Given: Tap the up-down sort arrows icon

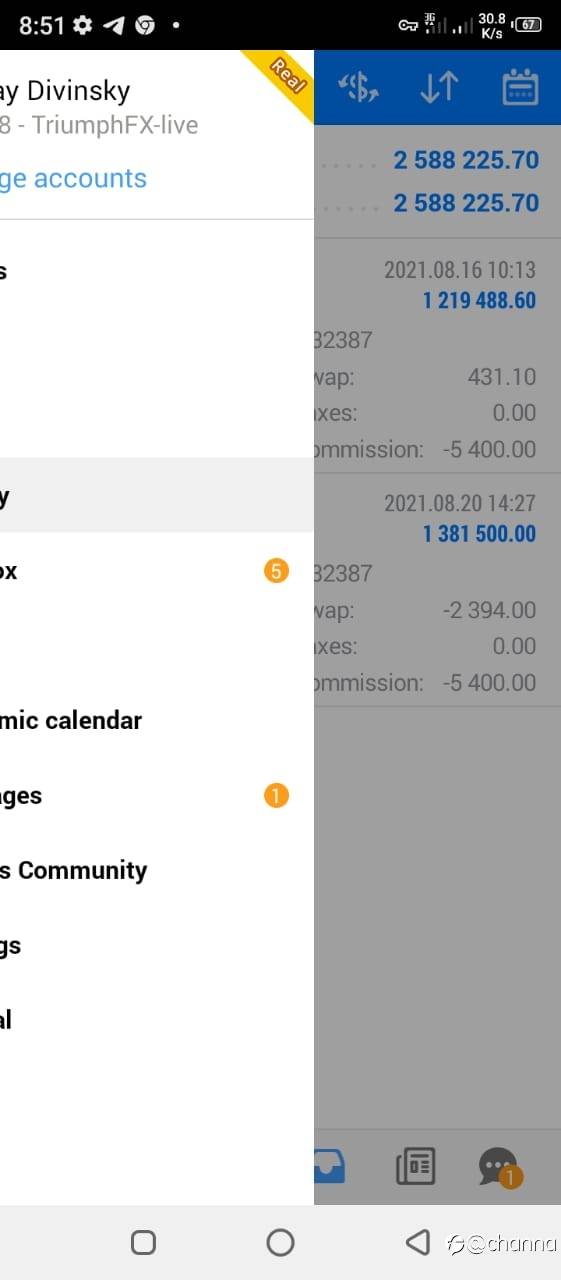Looking at the screenshot, I should (438, 88).
